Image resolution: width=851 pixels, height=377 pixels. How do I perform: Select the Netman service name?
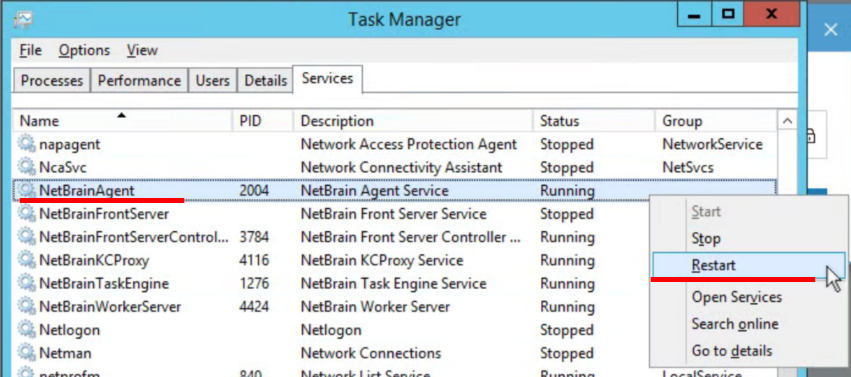click(65, 353)
